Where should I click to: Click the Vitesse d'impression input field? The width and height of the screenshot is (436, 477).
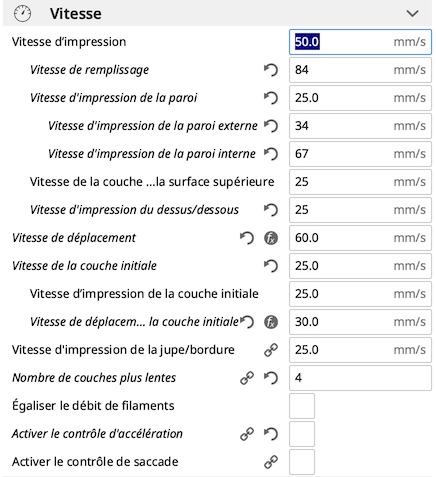[x=360, y=42]
